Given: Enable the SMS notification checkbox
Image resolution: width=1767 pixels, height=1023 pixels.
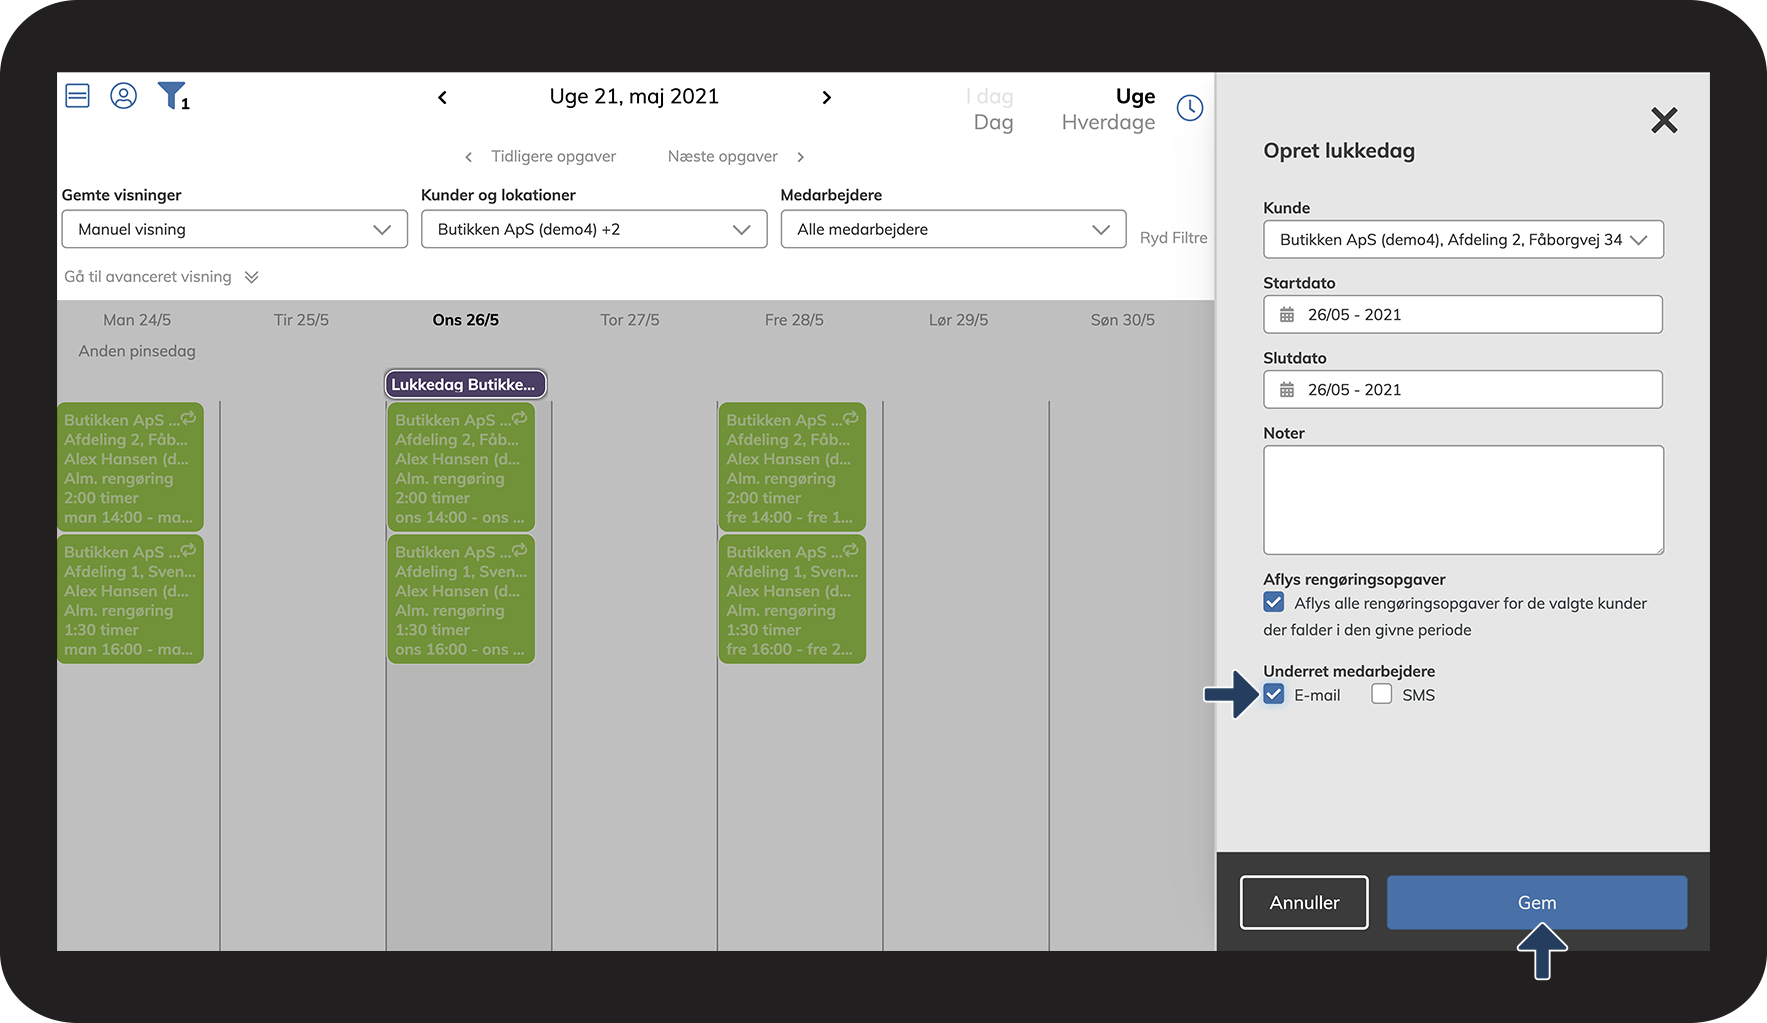Looking at the screenshot, I should tap(1381, 694).
